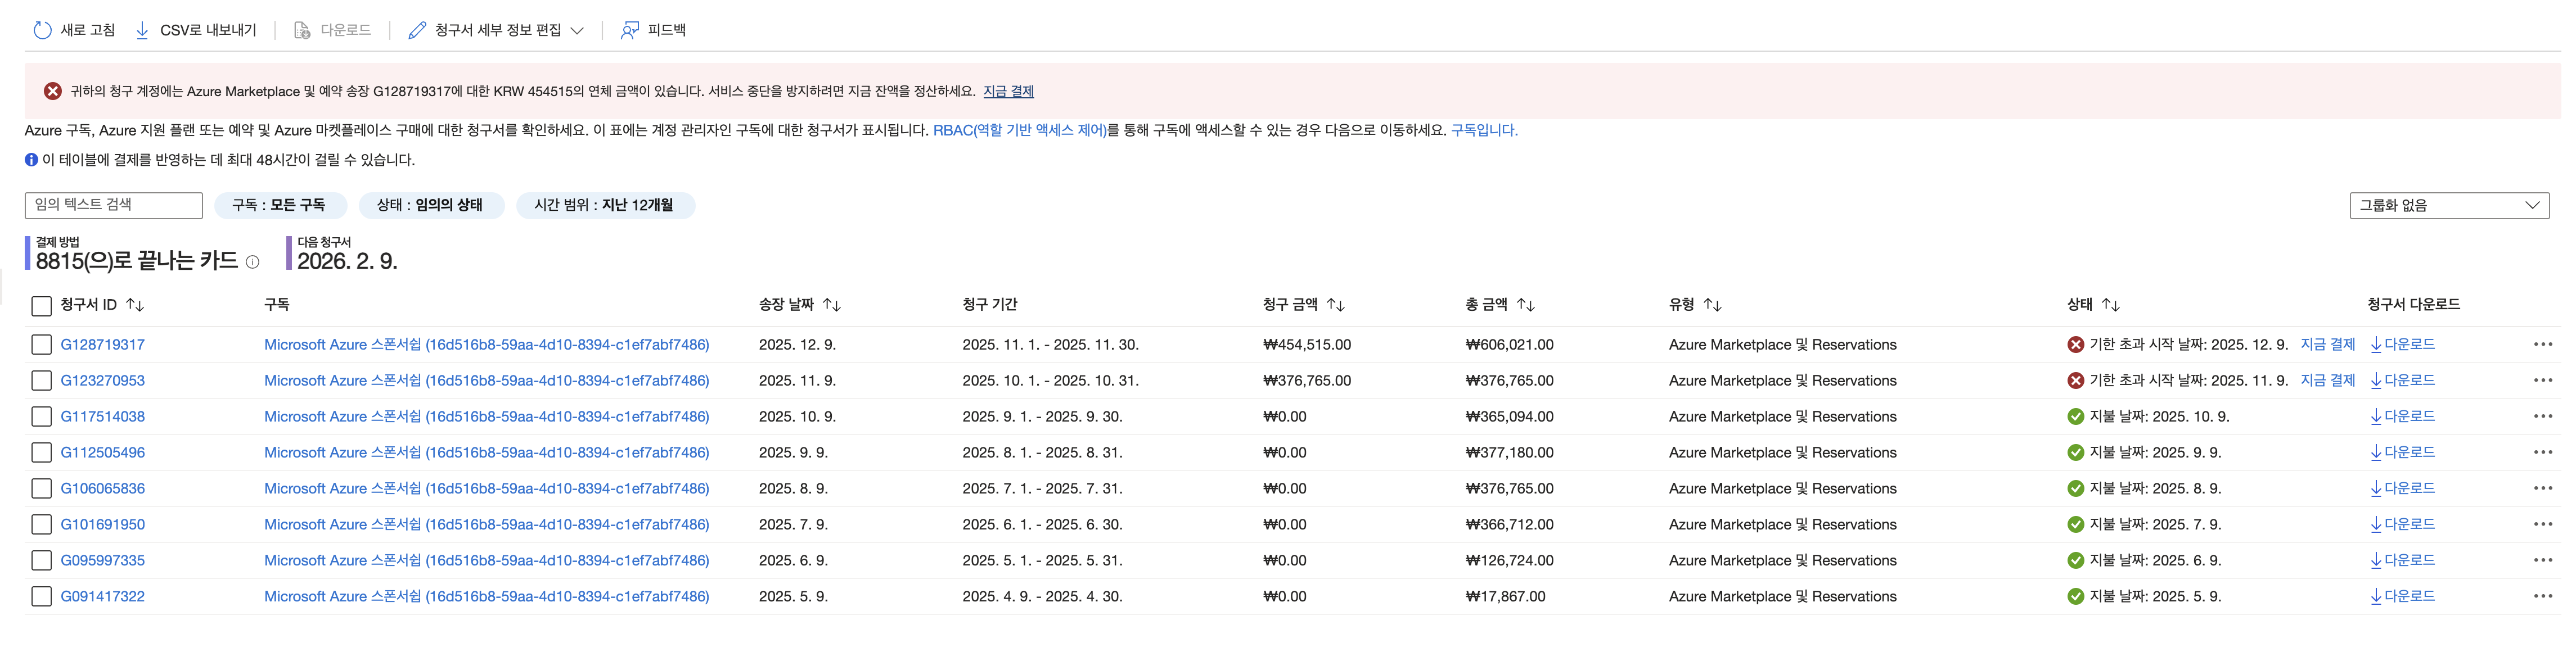Open invoice G128719317
The width and height of the screenshot is (2576, 652).
click(102, 345)
